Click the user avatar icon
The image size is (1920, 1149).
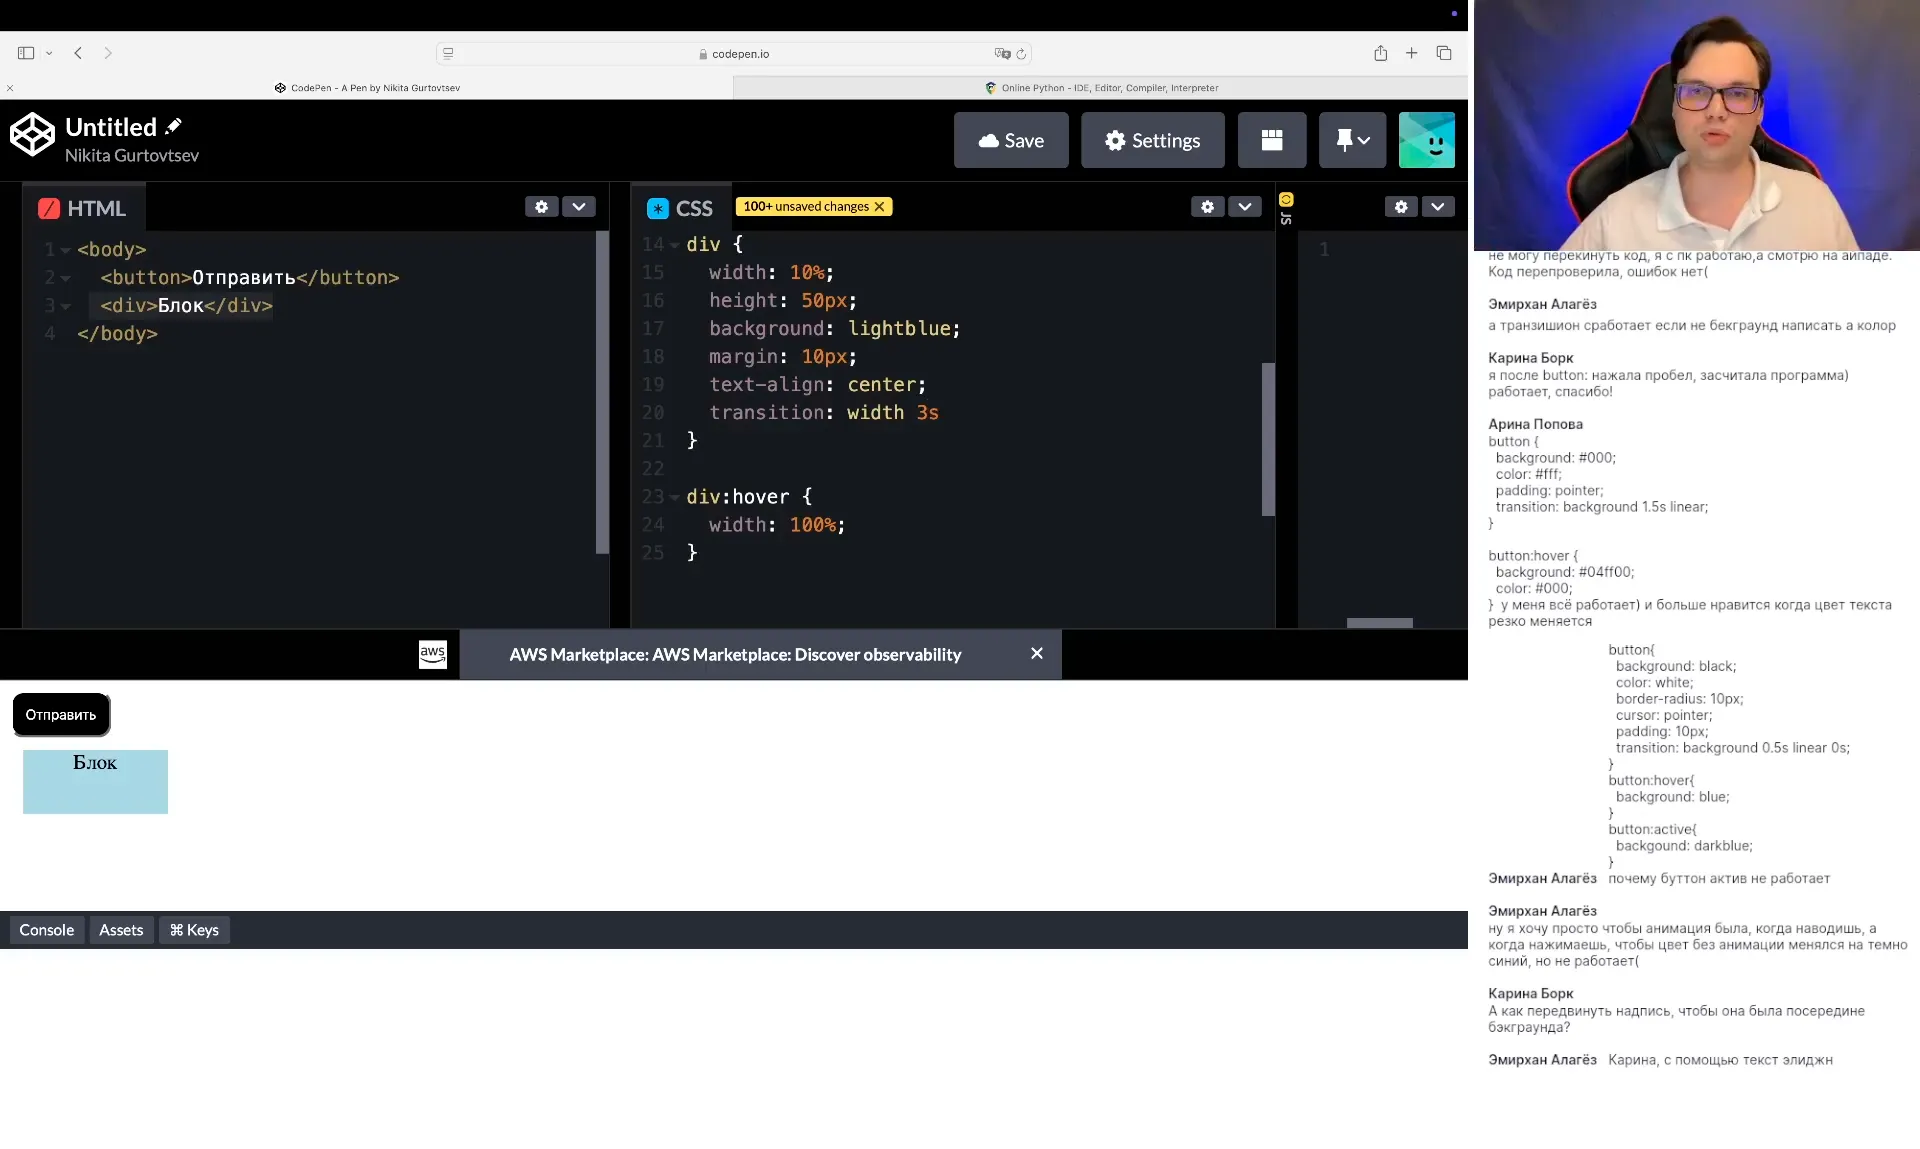tap(1426, 140)
